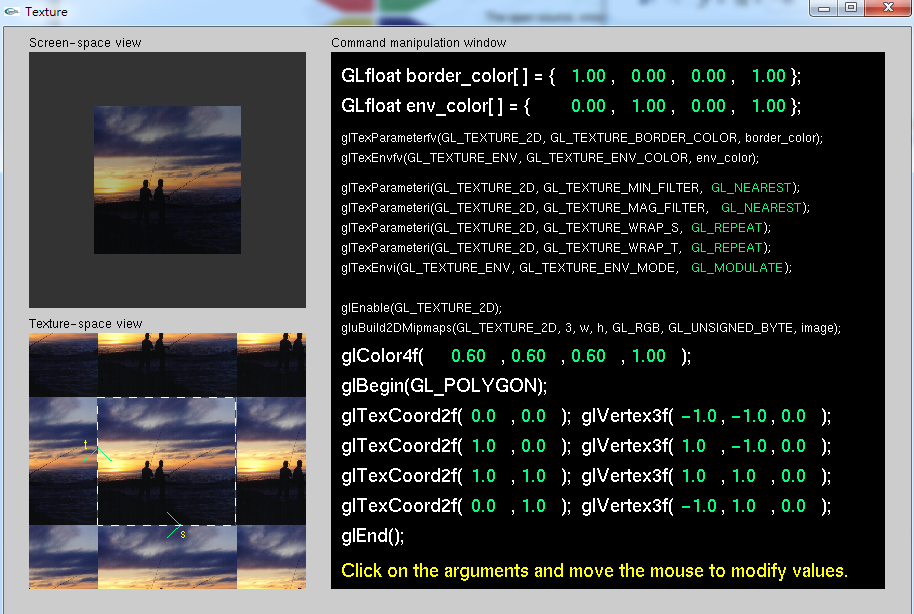
Task: Select t coordinate 0.0 of second glTexCoord2f
Action: (x=533, y=446)
